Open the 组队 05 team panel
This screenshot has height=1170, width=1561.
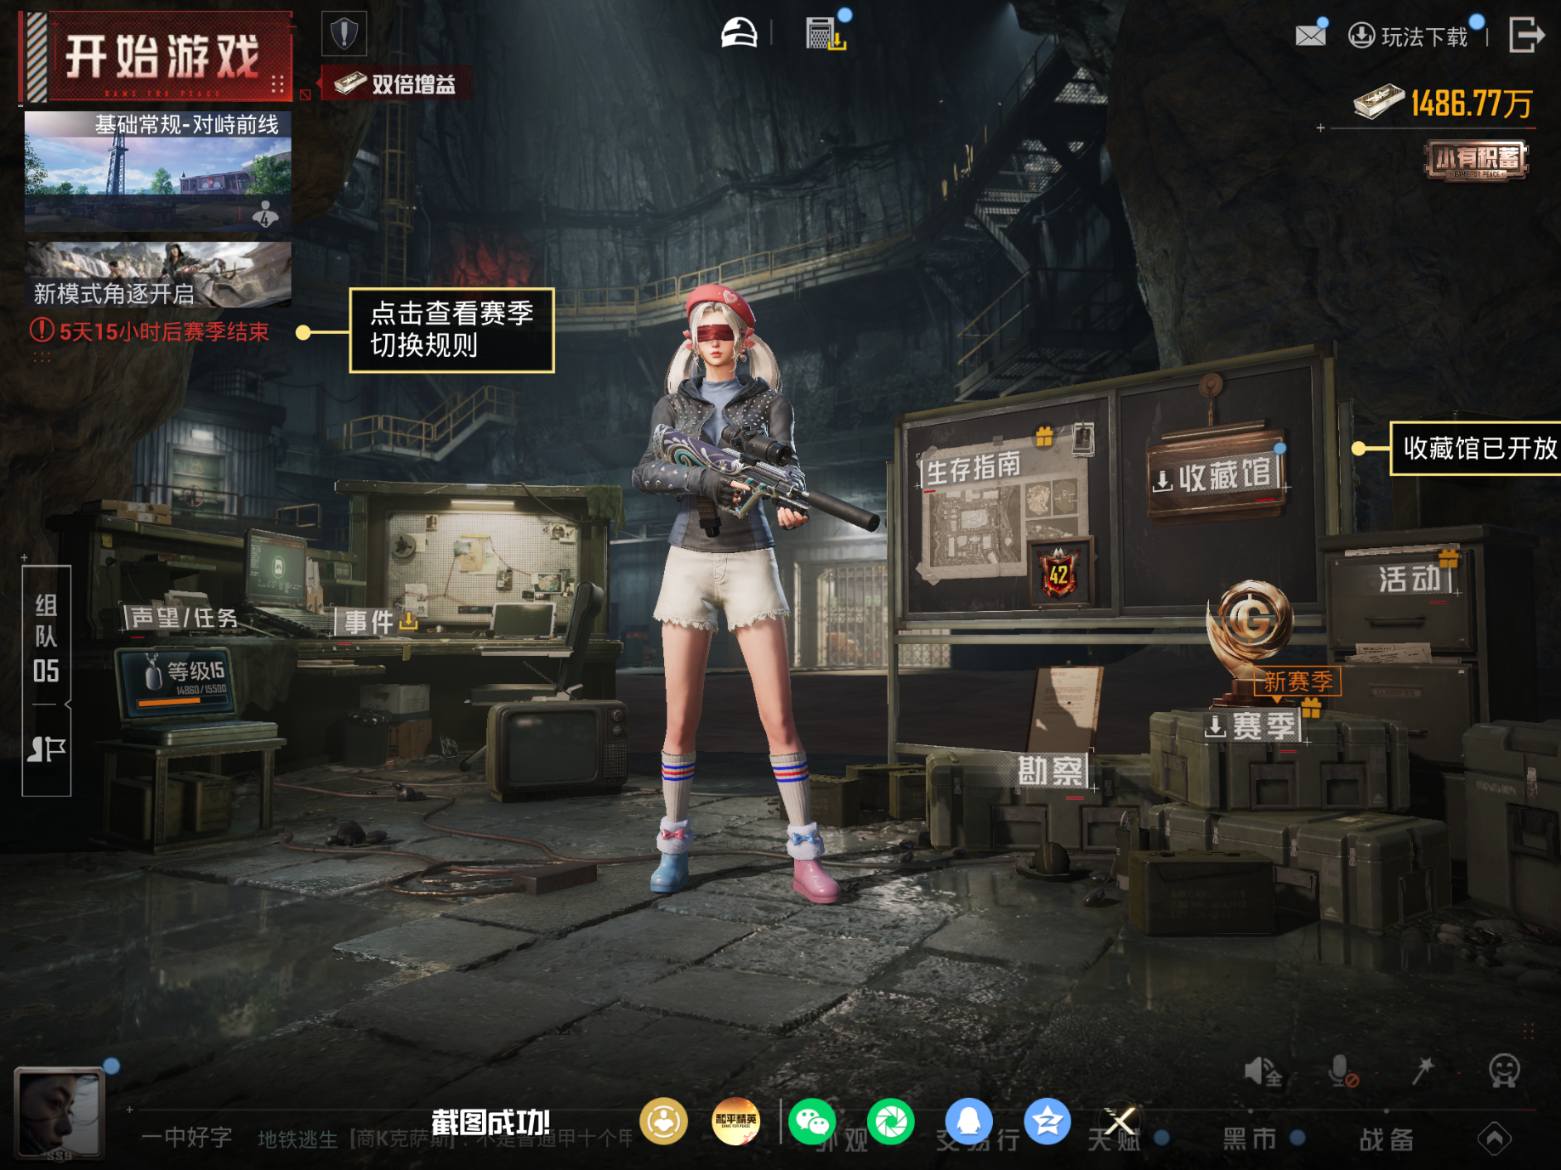click(46, 637)
